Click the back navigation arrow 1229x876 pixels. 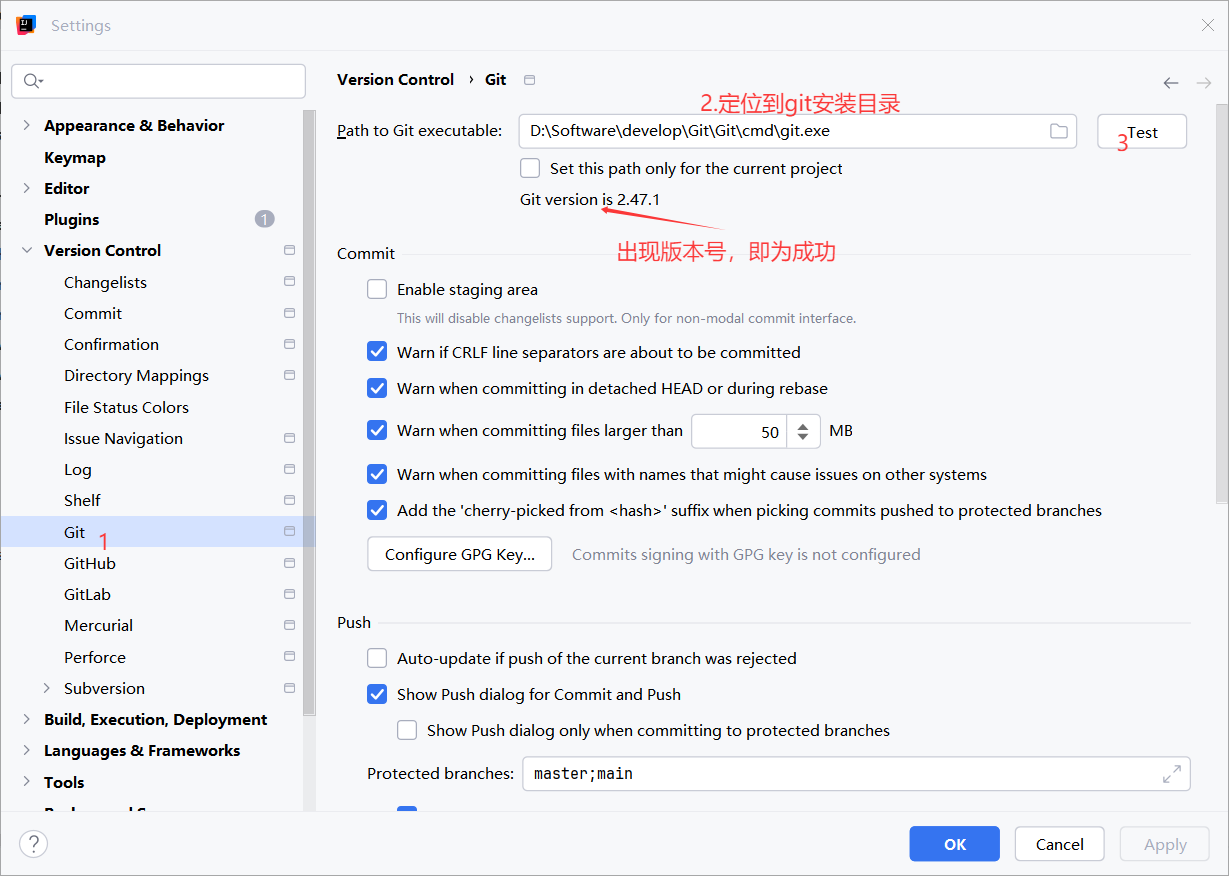tap(1171, 83)
